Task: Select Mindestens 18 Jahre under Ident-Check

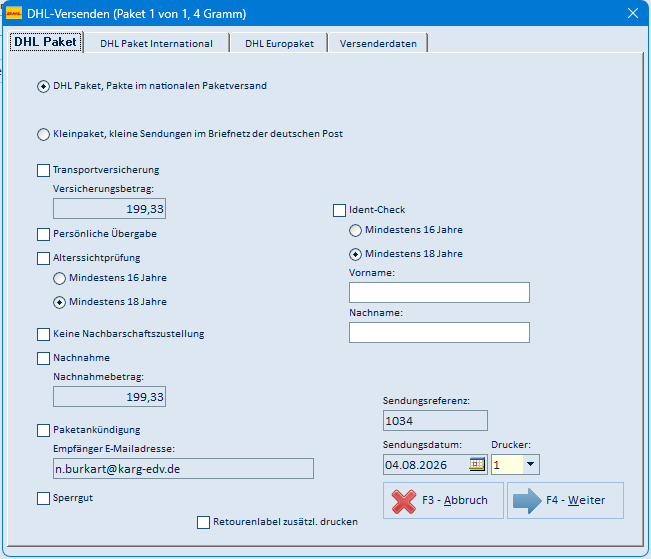Action: click(355, 254)
